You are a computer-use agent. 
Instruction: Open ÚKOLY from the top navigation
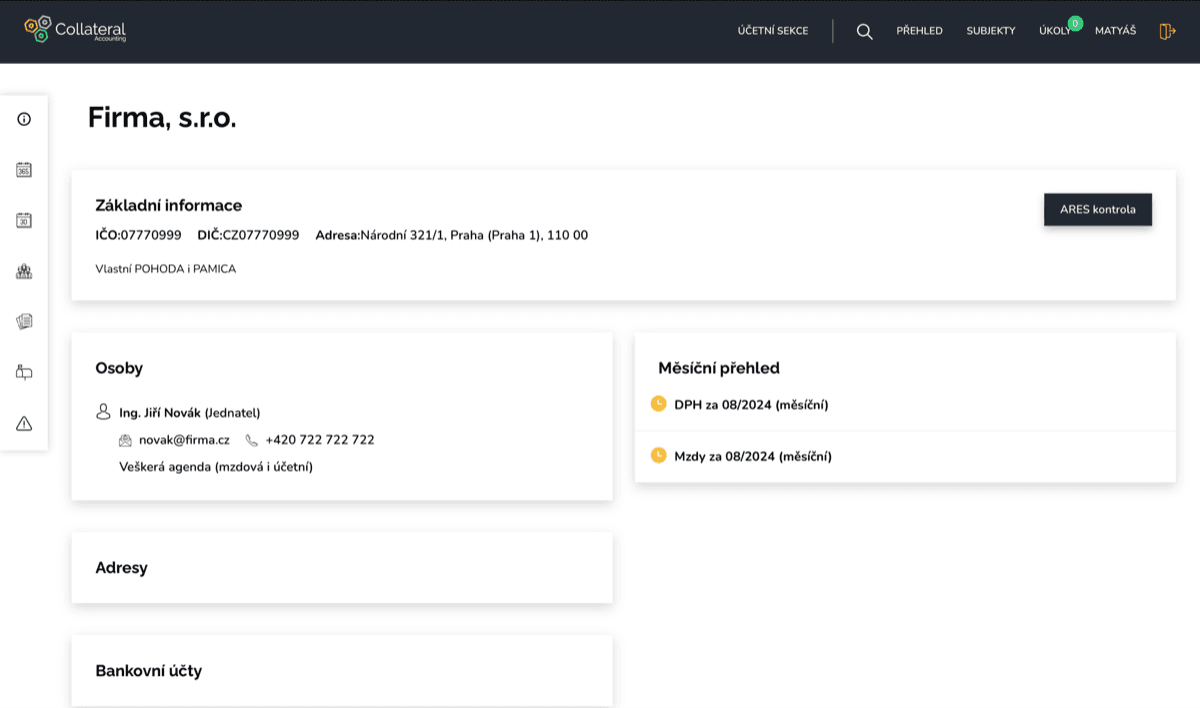click(x=1053, y=31)
